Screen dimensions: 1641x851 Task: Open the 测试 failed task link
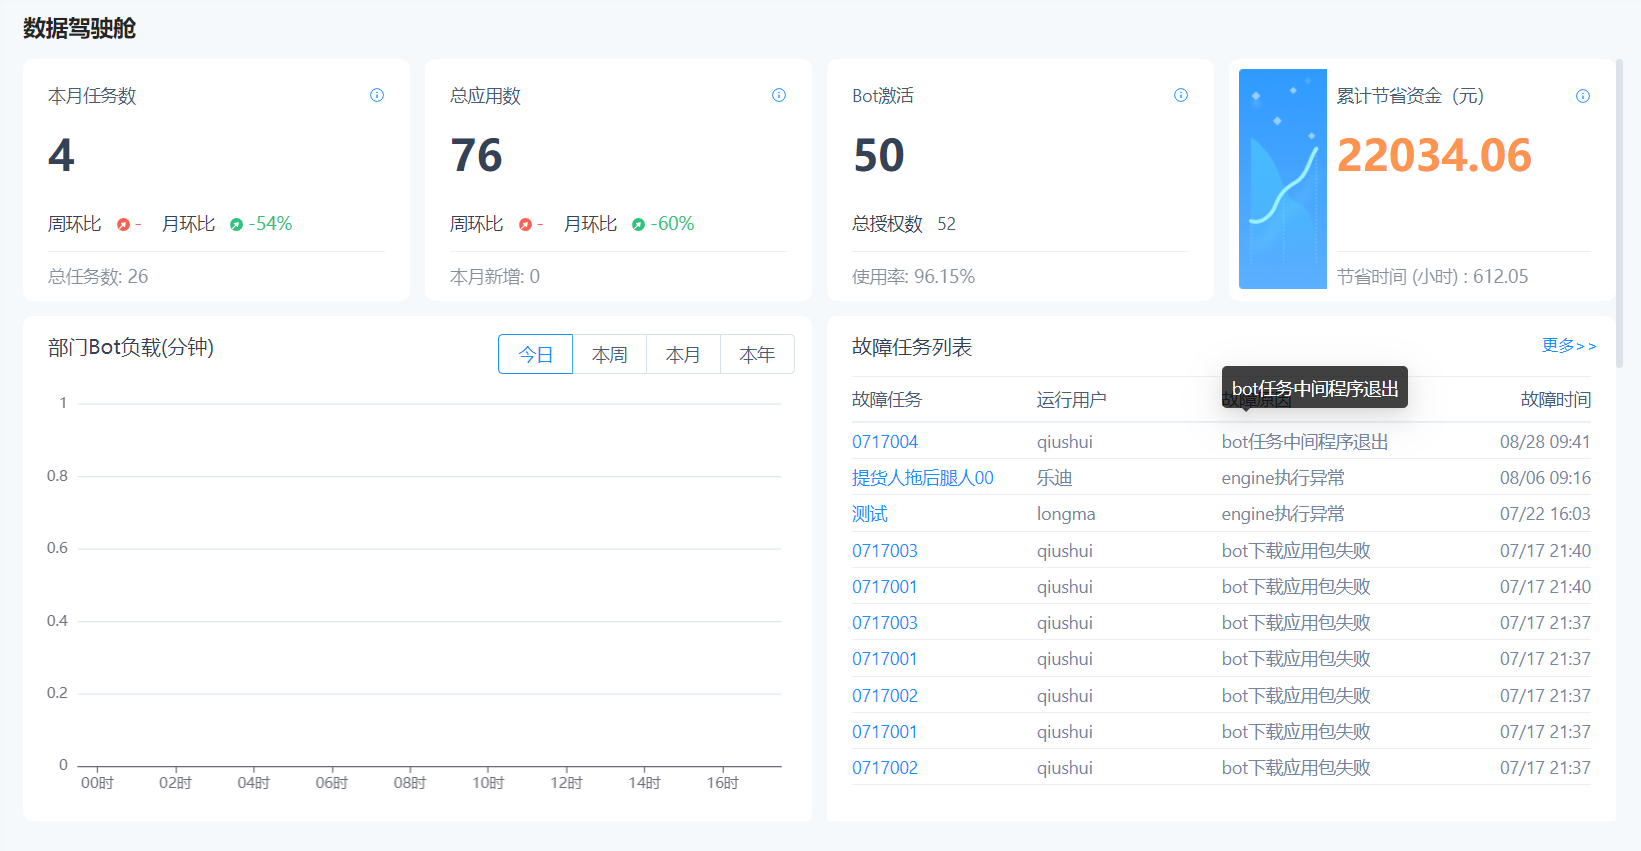point(869,513)
